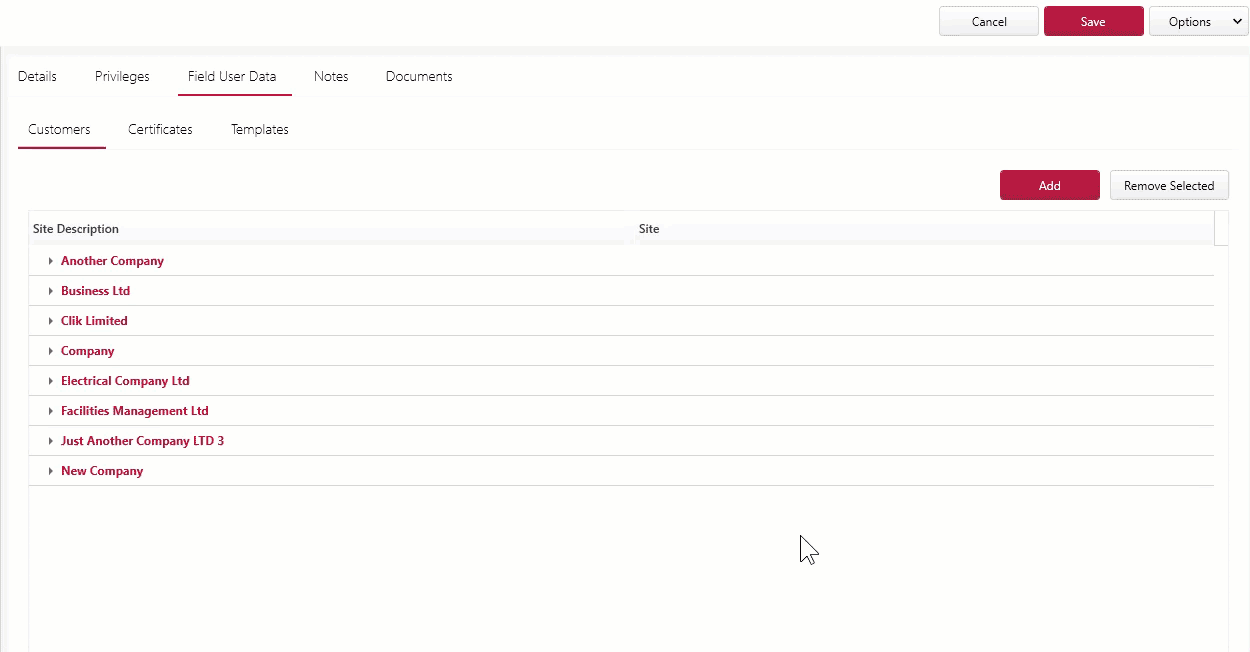The width and height of the screenshot is (1250, 652).
Task: Expand the Another Company row
Action: 50,261
